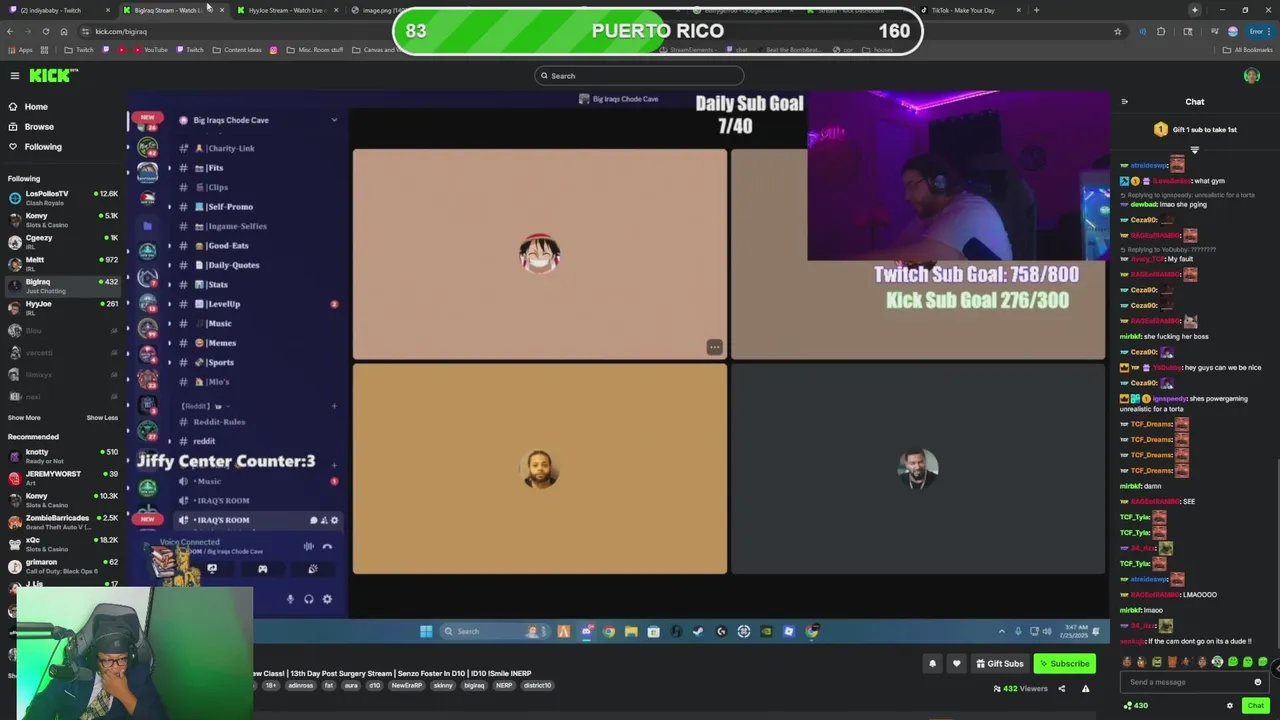This screenshot has height=720, width=1280.
Task: Open browser tab search dropdown
Action: pos(1194,10)
